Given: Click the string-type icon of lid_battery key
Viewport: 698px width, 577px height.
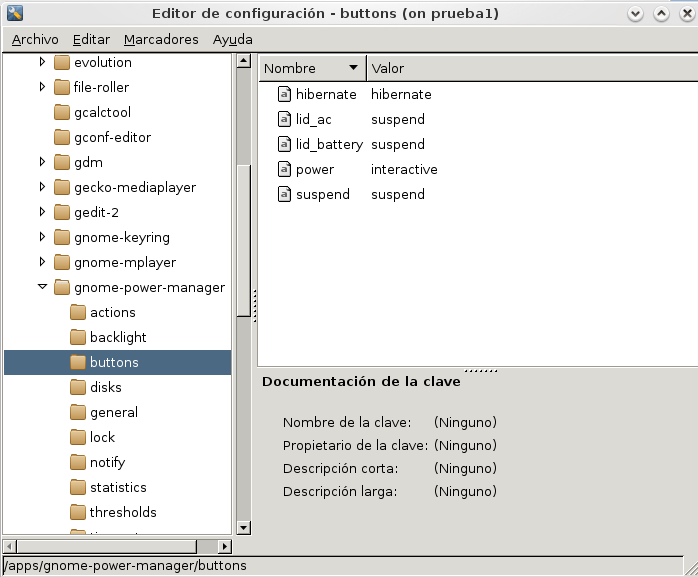Looking at the screenshot, I should 284,144.
